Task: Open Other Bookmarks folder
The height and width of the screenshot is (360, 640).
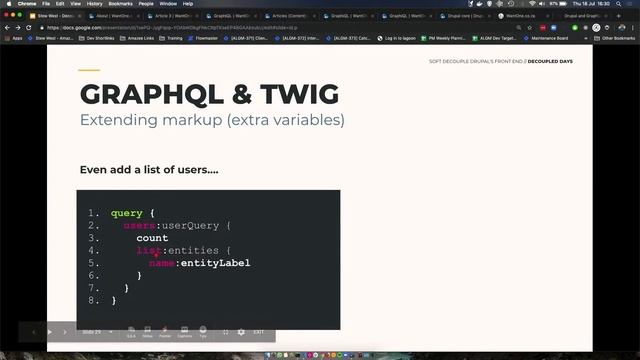Action: coord(615,38)
